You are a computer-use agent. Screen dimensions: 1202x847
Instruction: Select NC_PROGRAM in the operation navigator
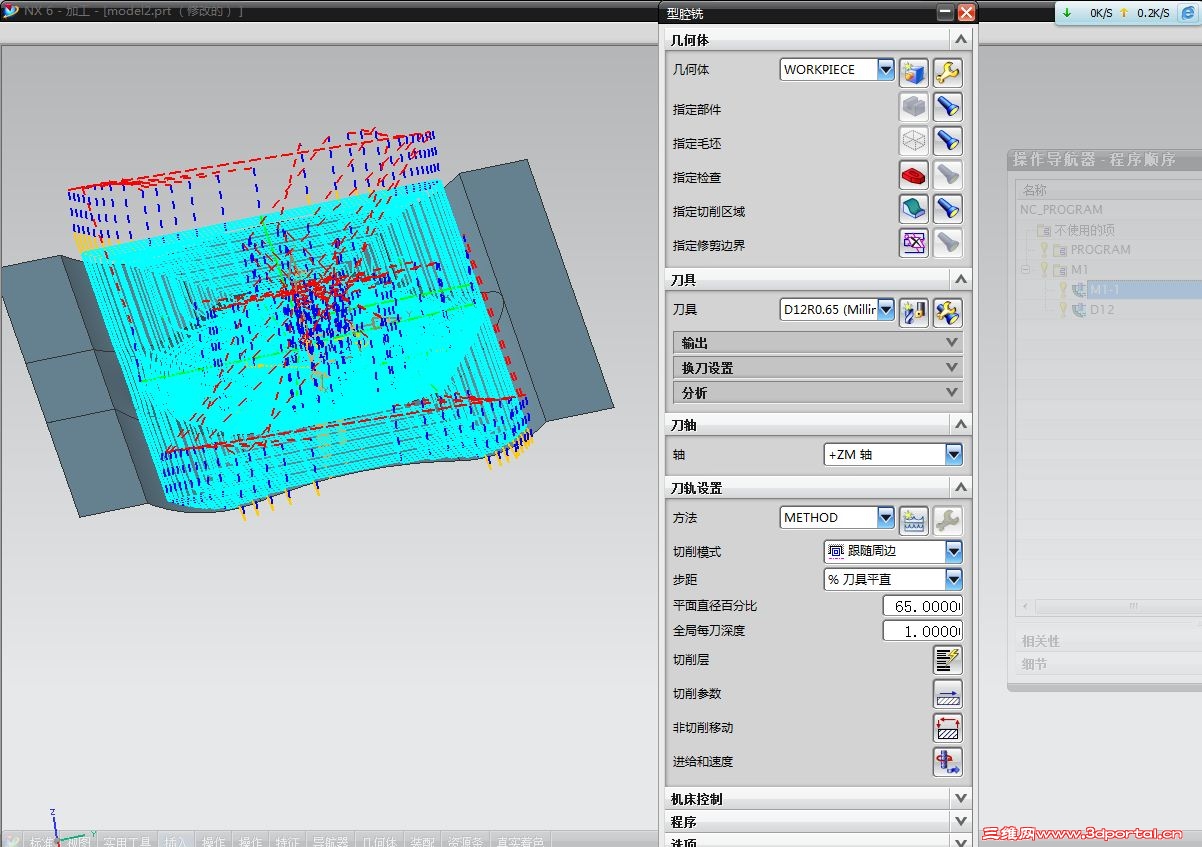tap(1061, 210)
